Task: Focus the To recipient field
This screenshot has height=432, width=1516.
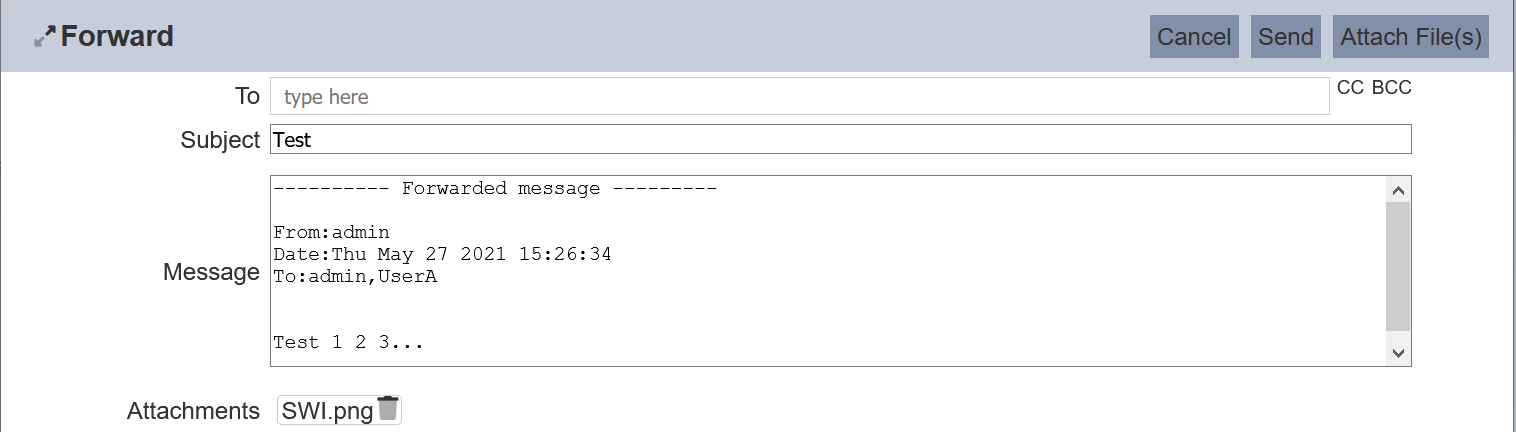Action: tap(799, 97)
